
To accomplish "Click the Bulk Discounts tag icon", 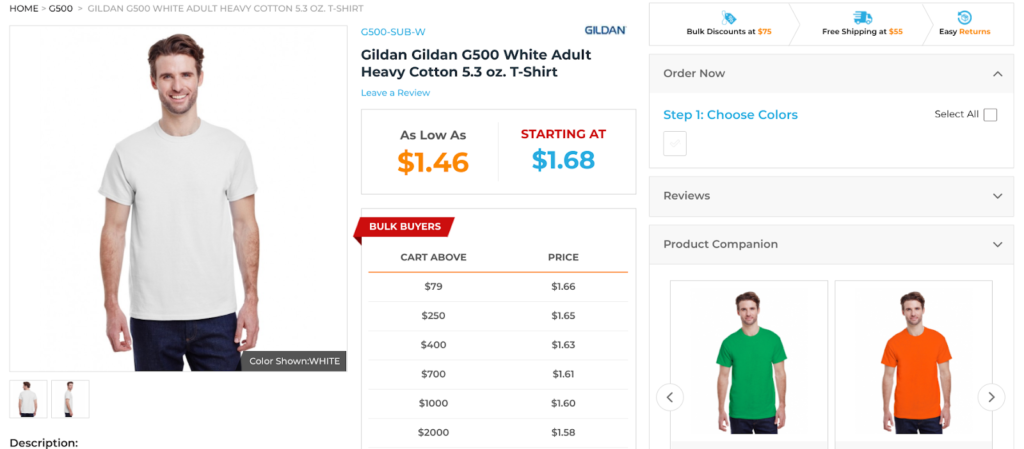I will point(729,17).
